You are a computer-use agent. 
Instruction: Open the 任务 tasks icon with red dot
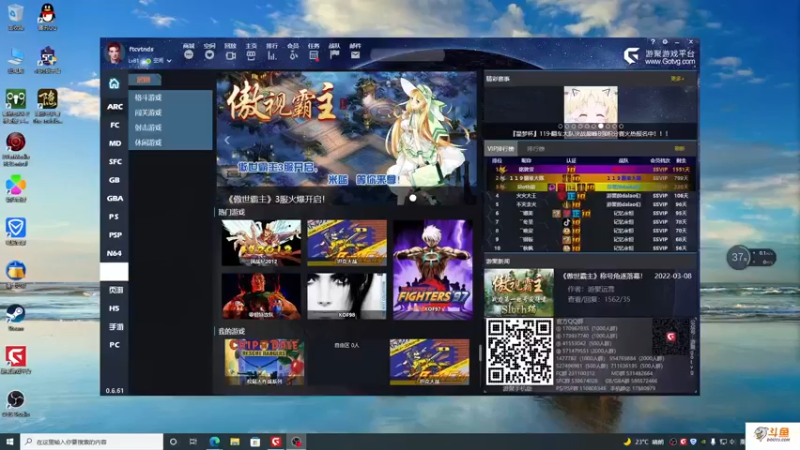[314, 55]
